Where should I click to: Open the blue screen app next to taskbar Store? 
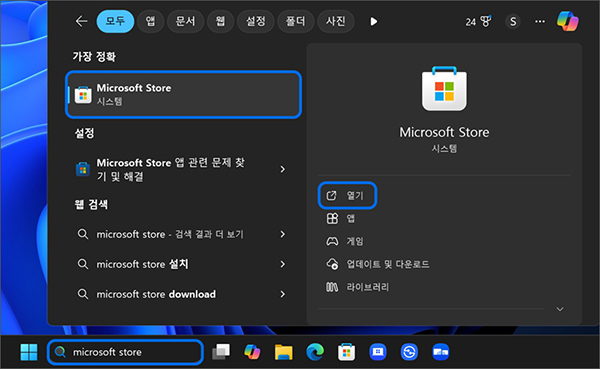(378, 352)
